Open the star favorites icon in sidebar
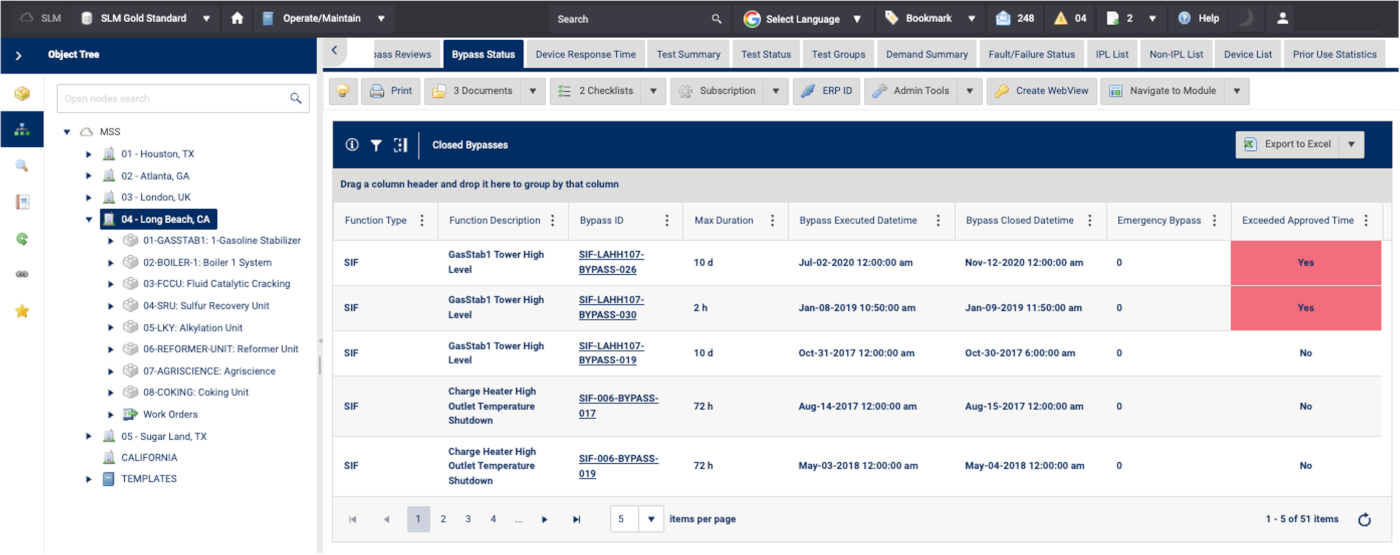1400x555 pixels. tap(22, 311)
